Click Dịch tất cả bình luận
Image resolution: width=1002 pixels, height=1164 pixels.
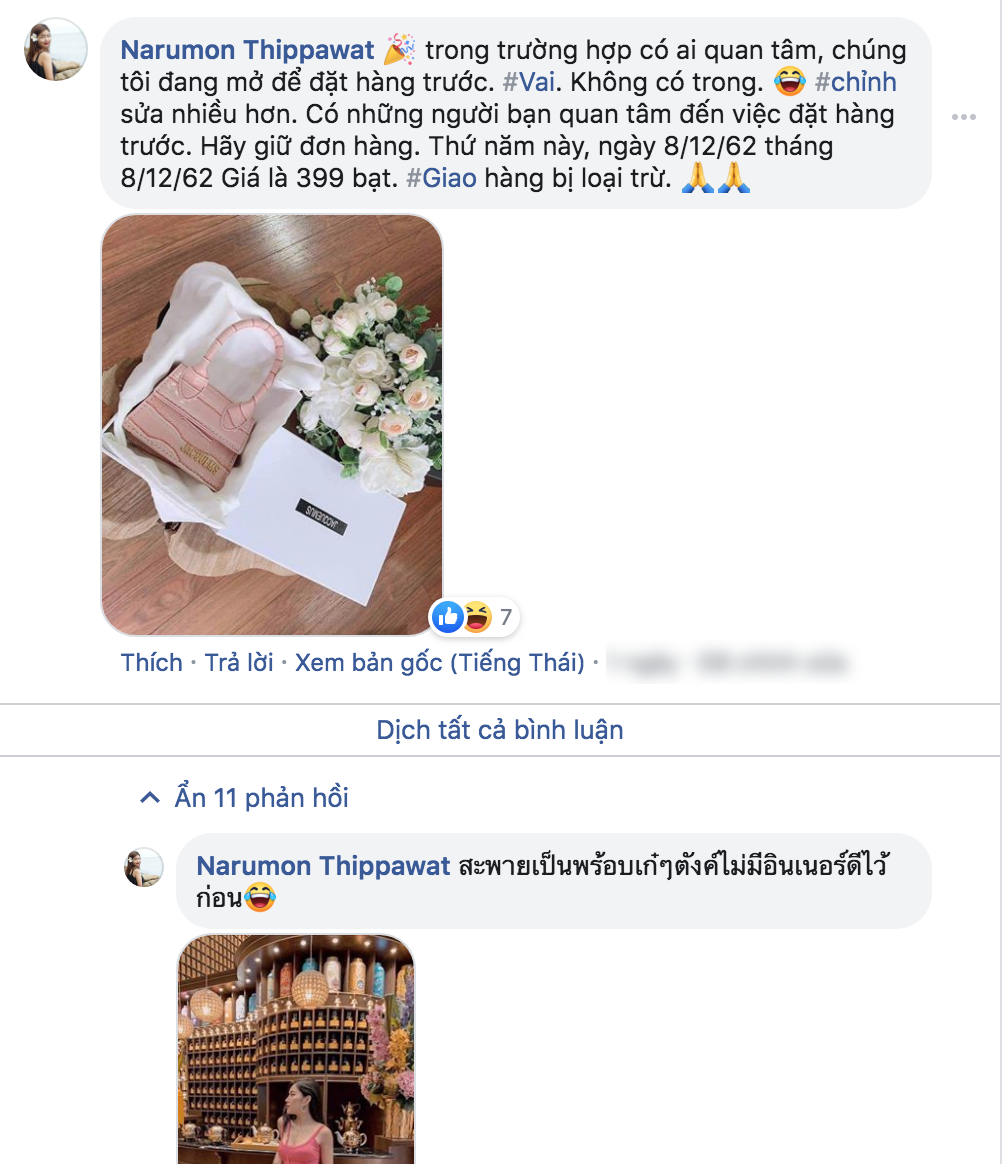(500, 730)
